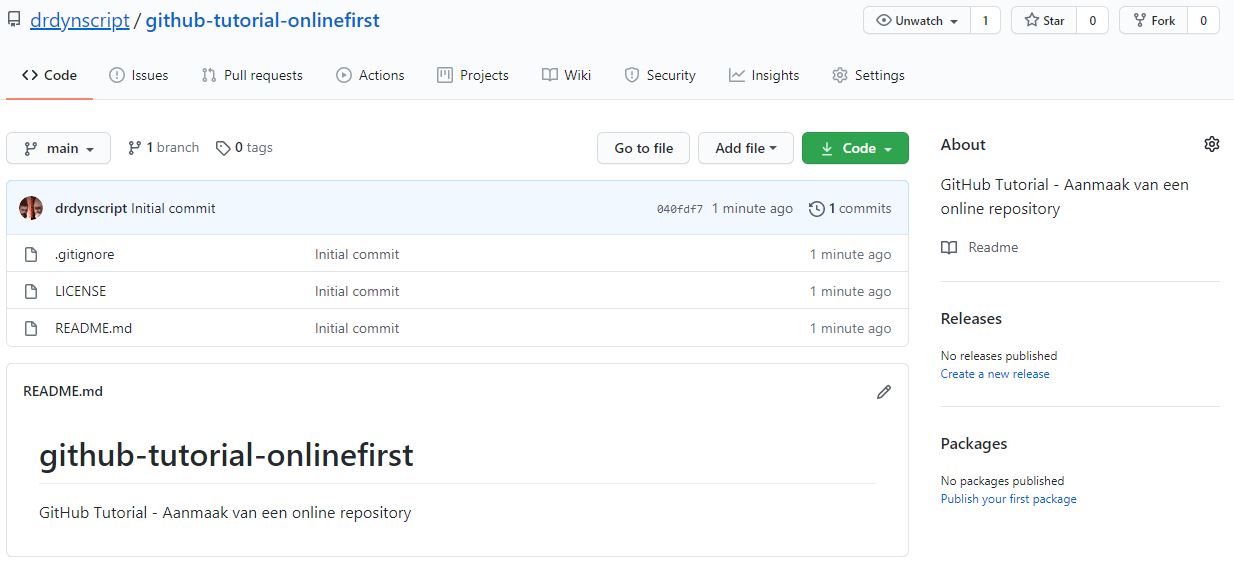Open the Security tab
The image size is (1234, 580).
(x=660, y=75)
